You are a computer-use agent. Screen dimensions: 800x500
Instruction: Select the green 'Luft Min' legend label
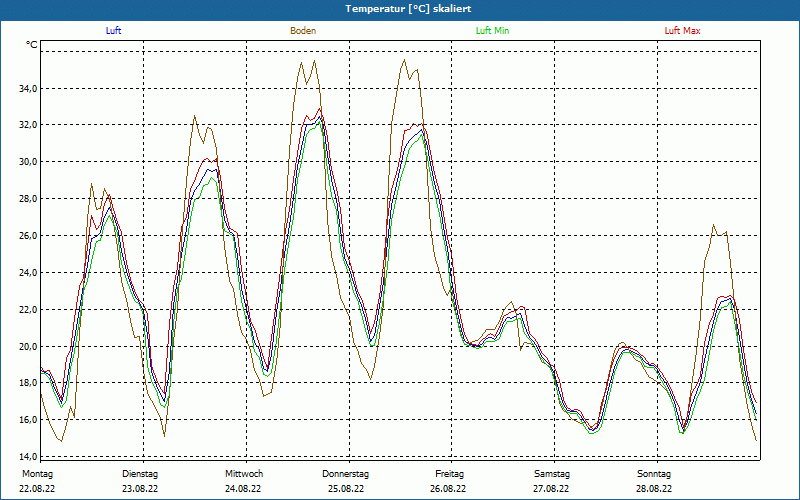point(492,31)
